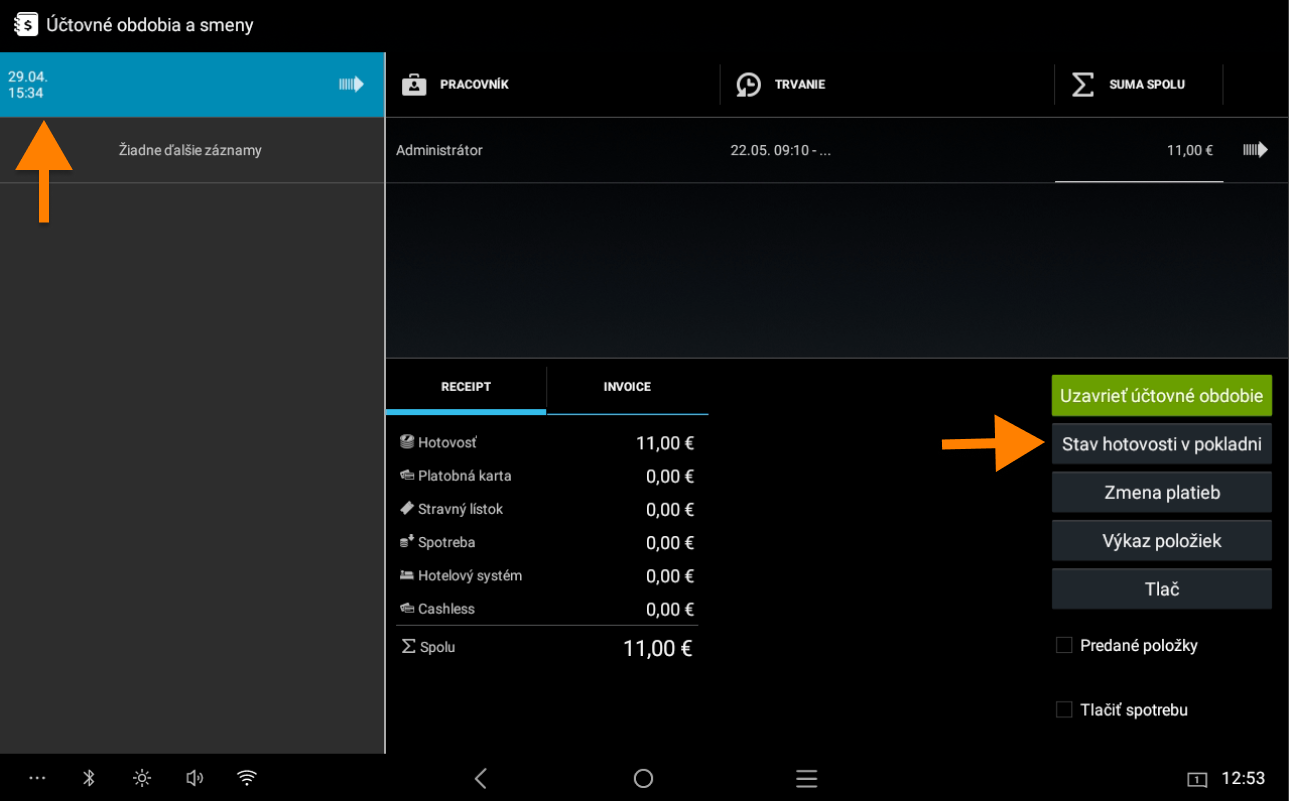Expand the 29.04. period arrow
Screen dimensions: 1289x805
(351, 85)
